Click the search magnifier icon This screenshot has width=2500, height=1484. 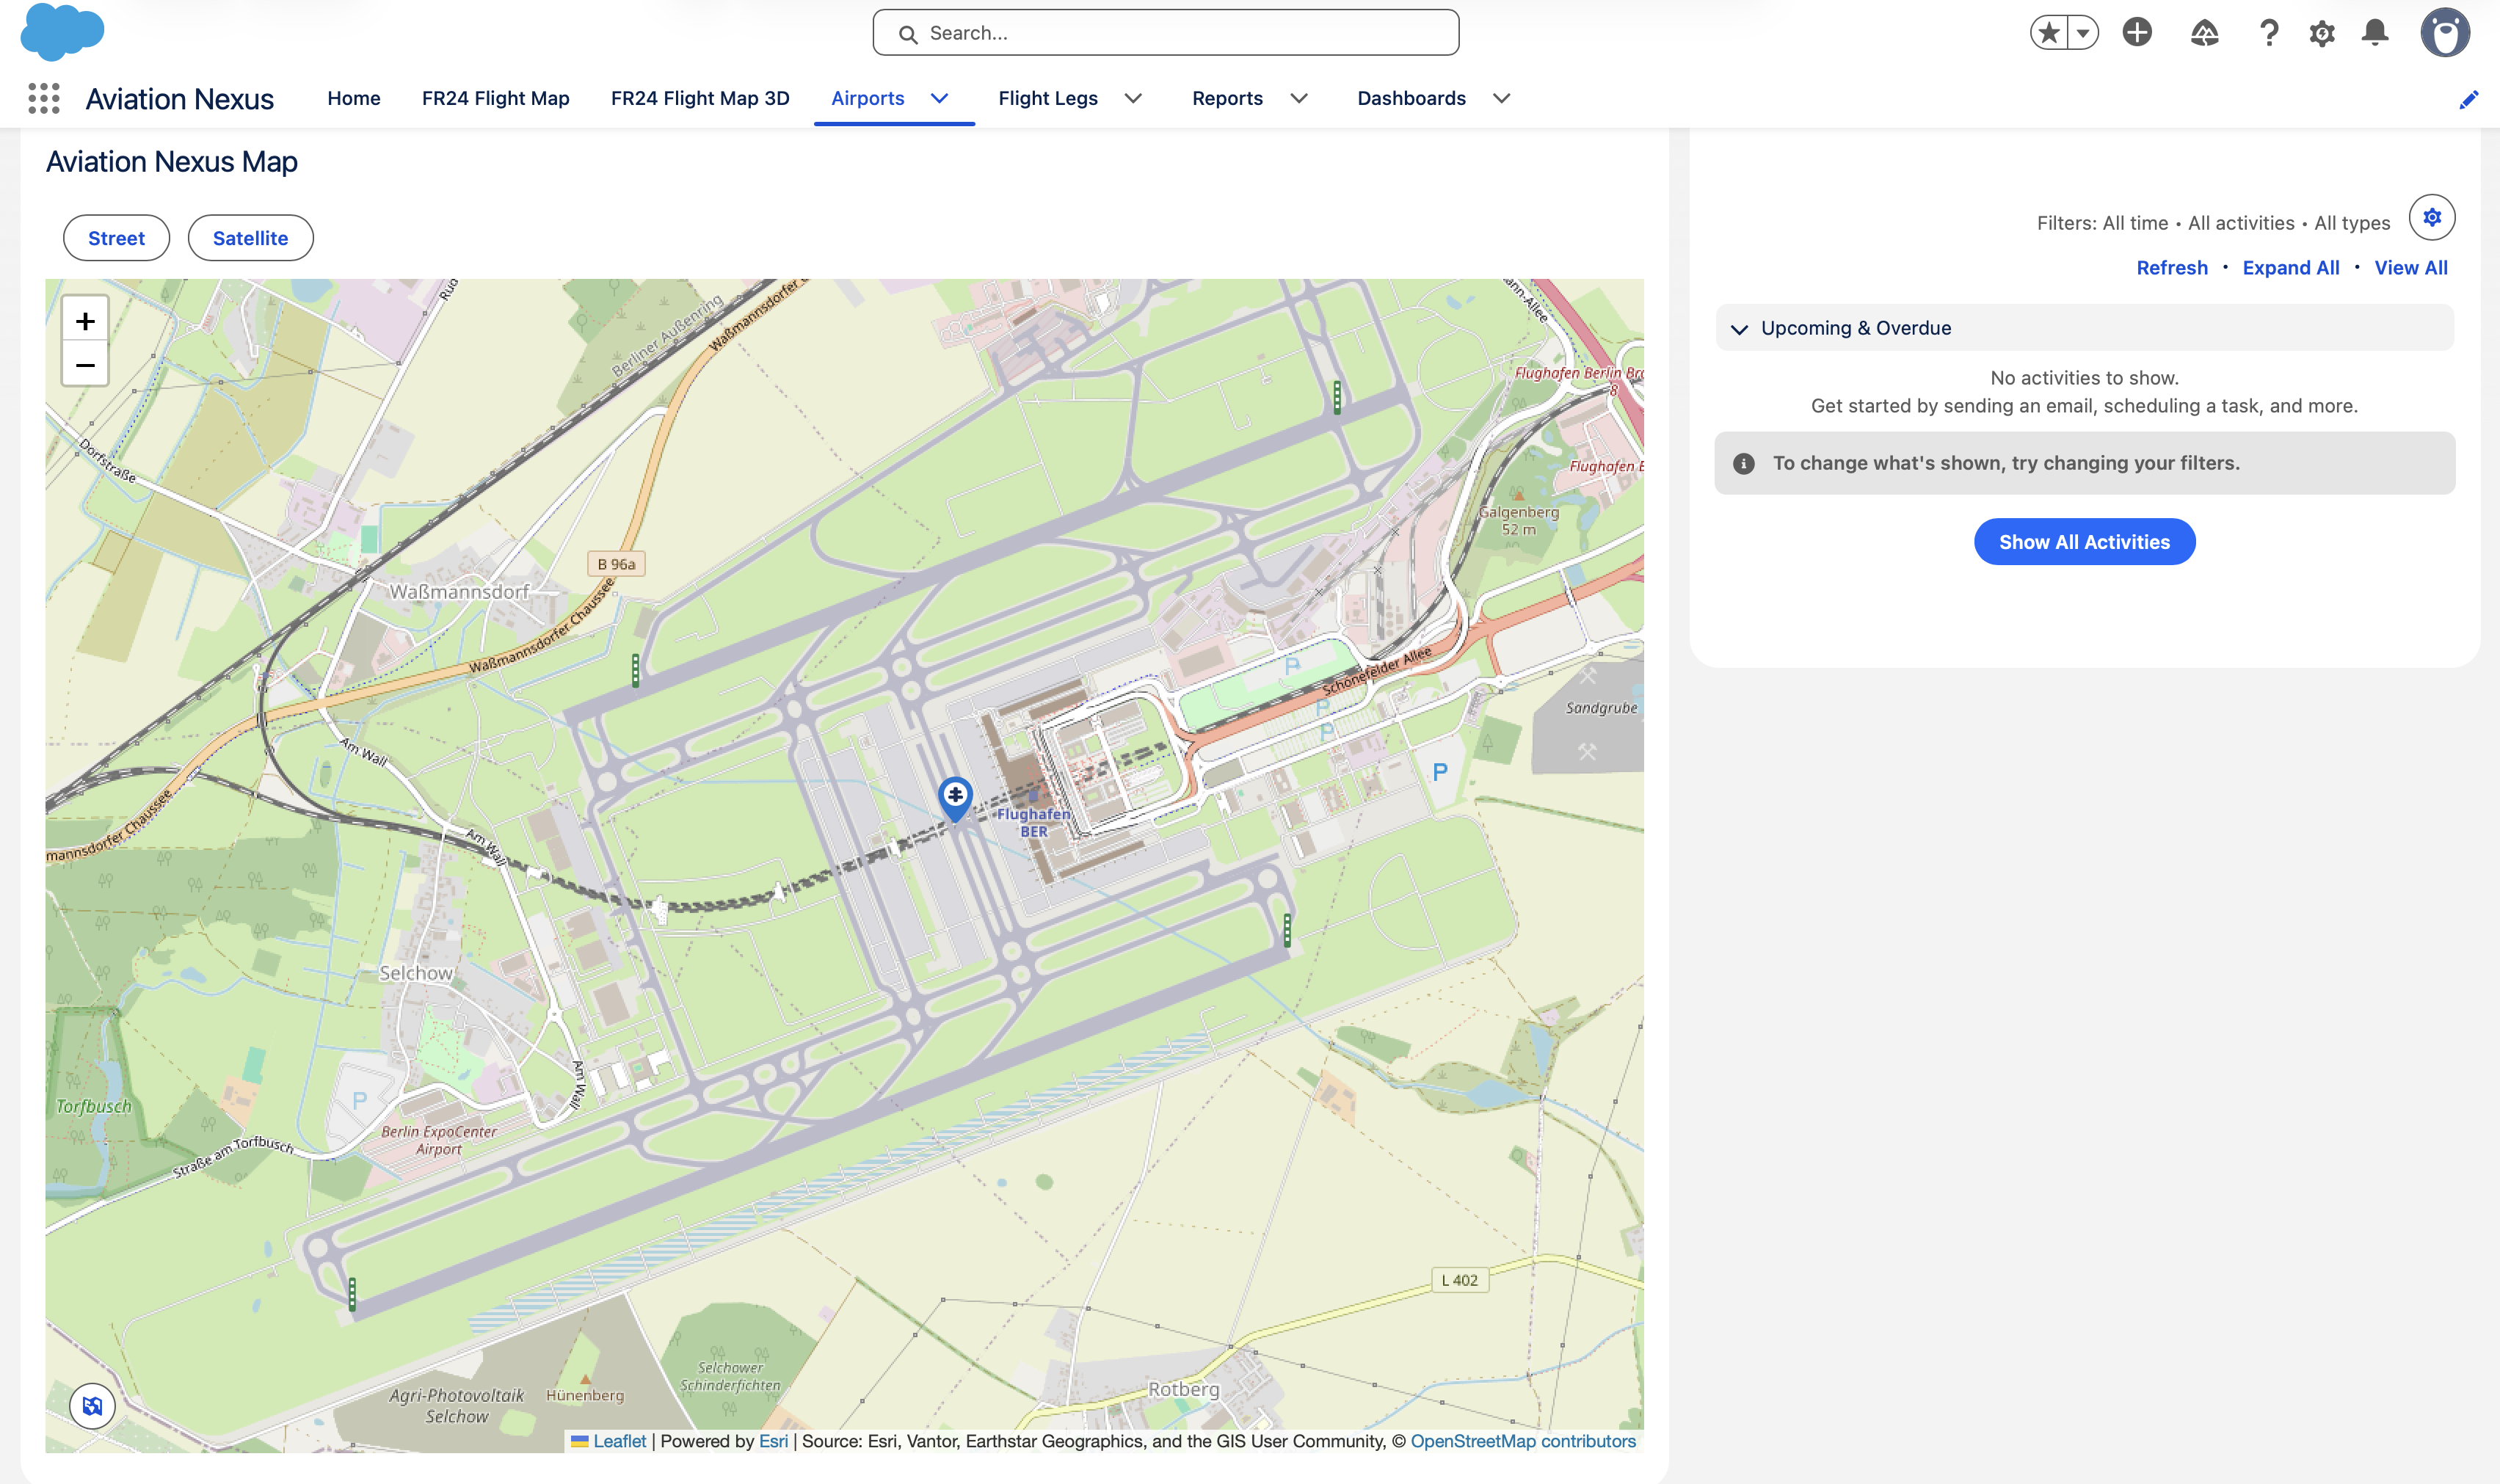click(908, 34)
